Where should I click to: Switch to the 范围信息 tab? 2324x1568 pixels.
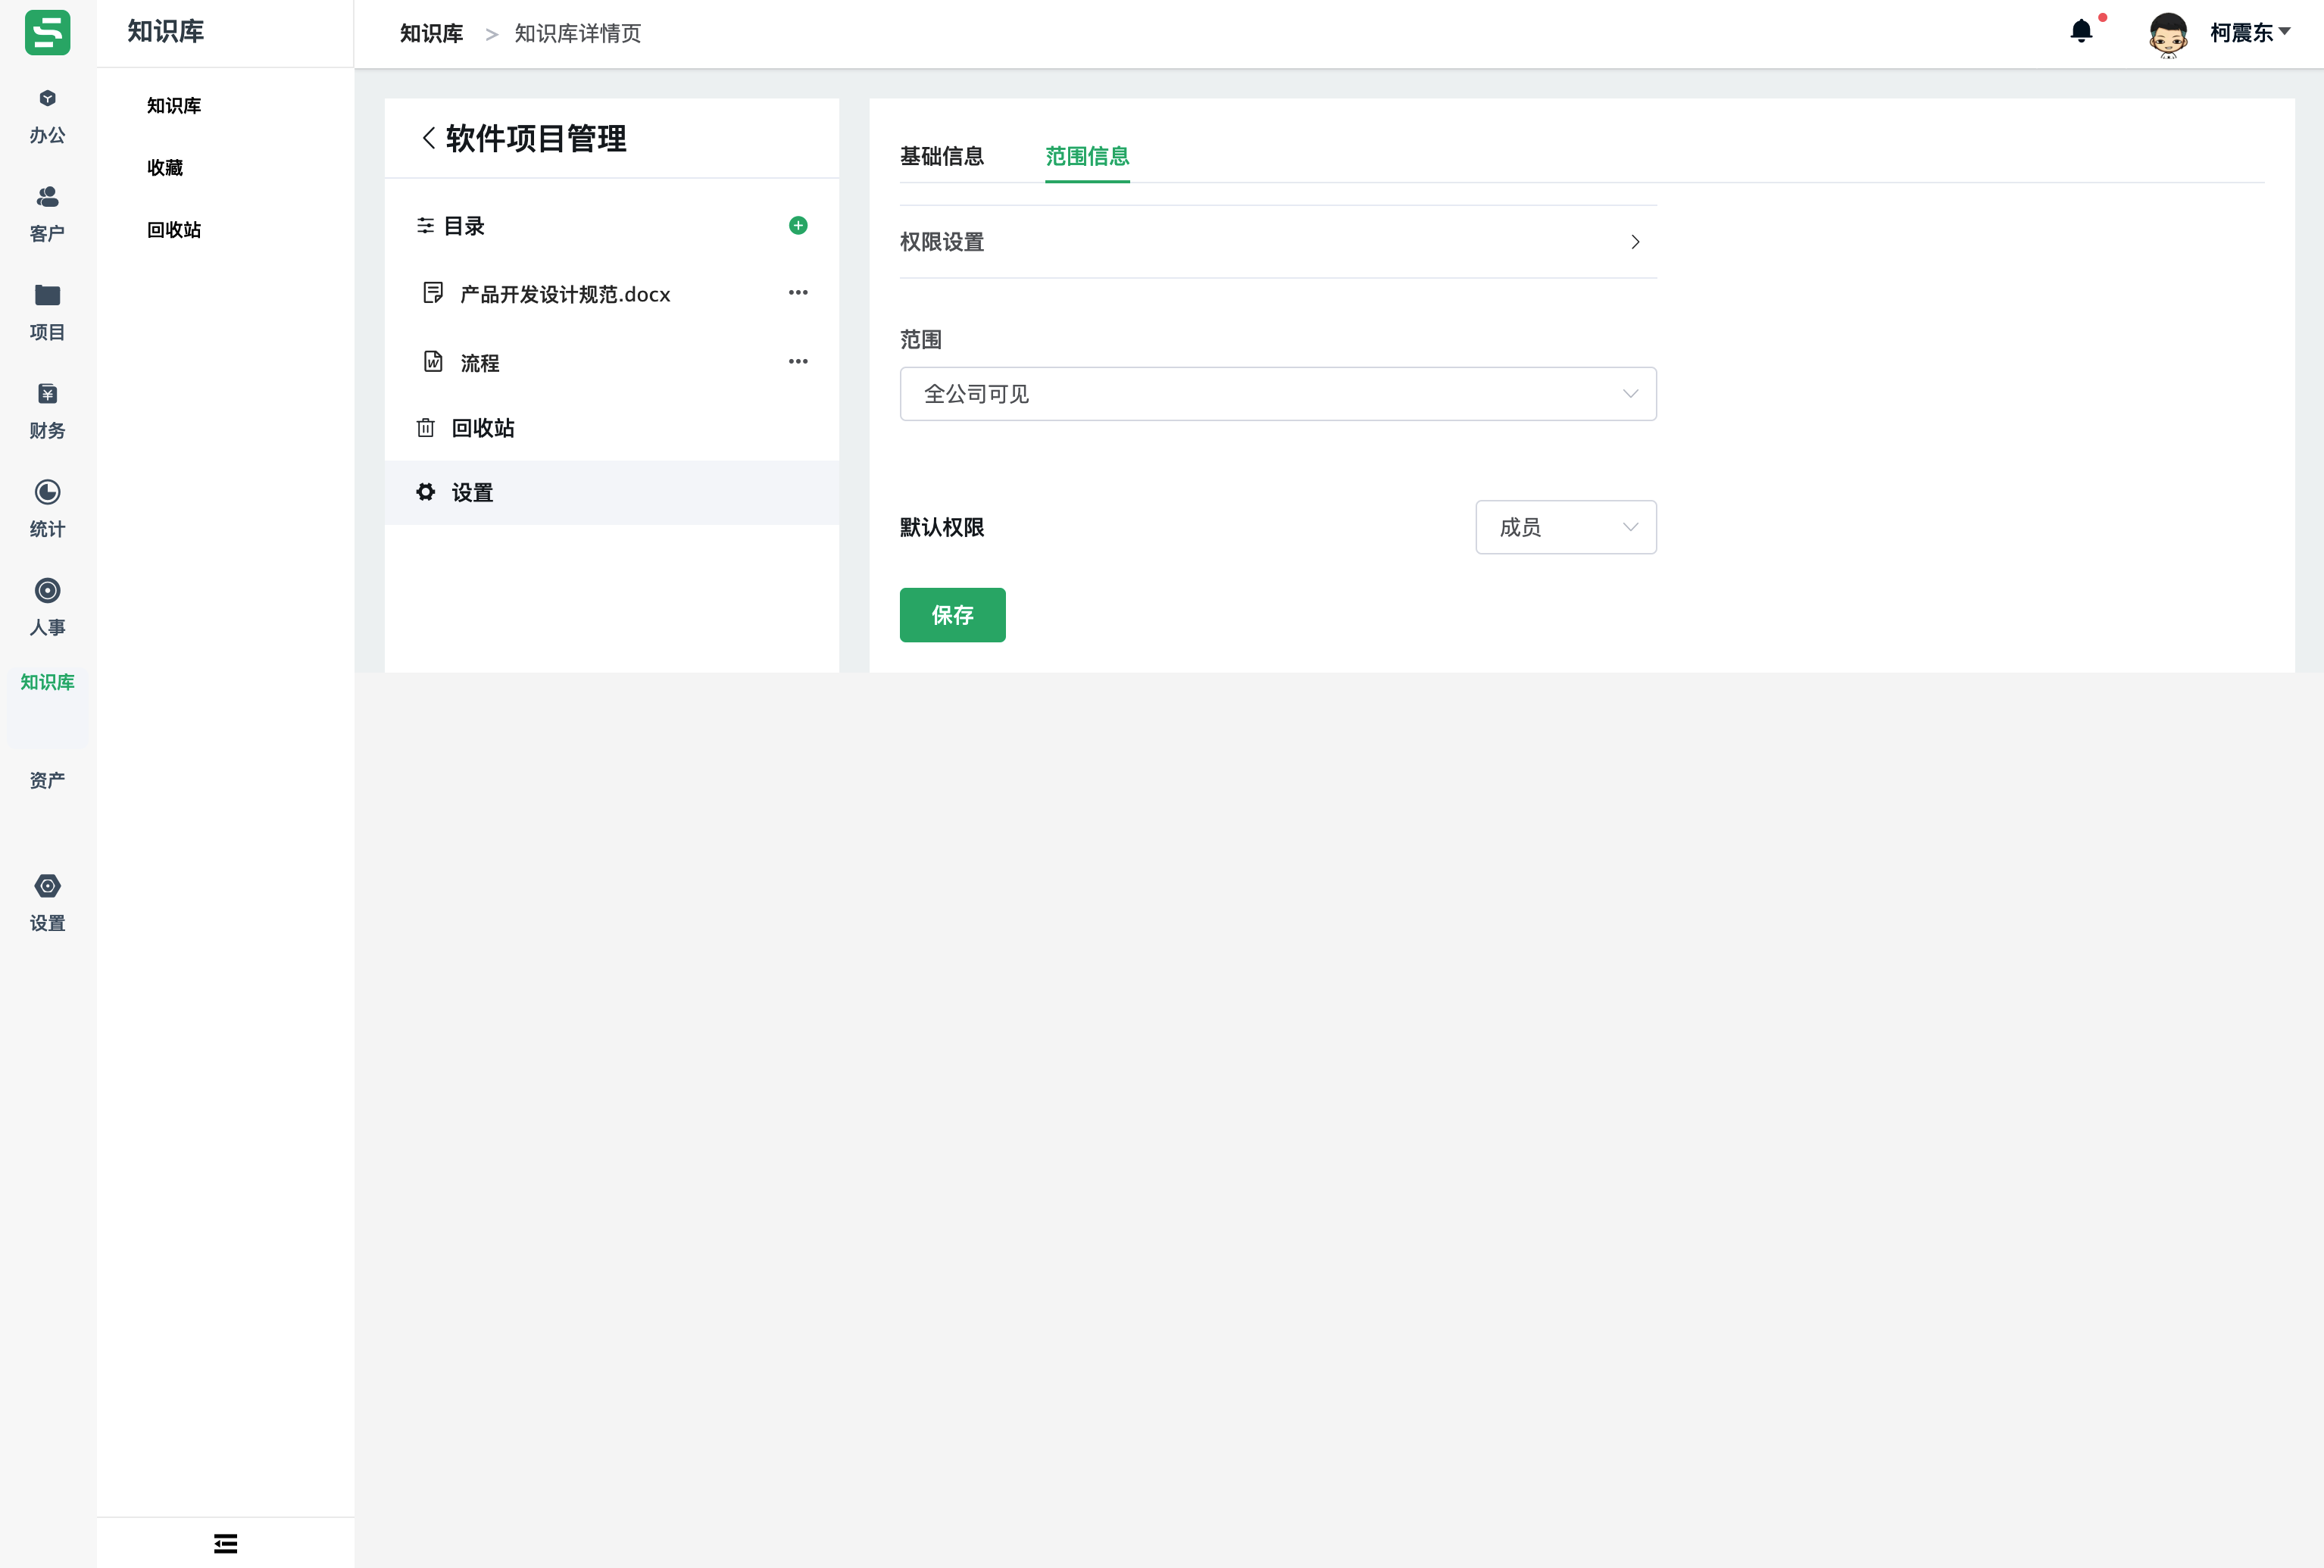pos(1087,156)
